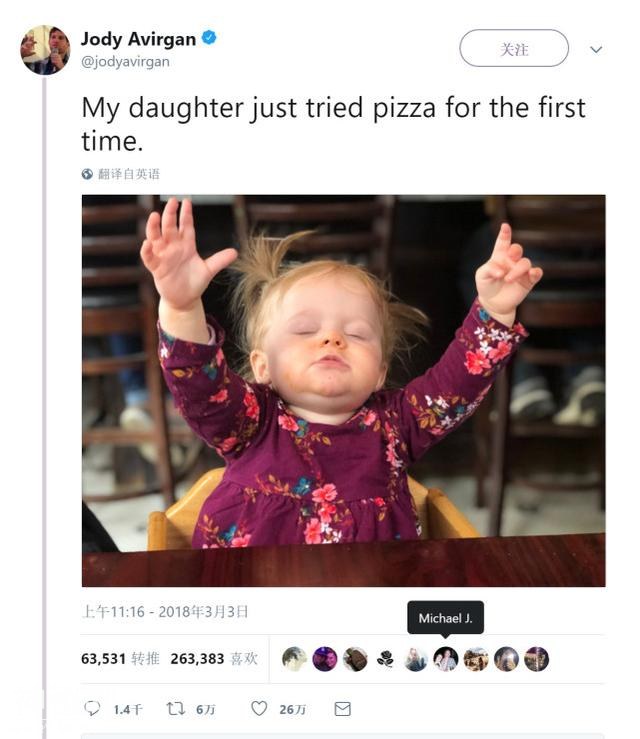Open the black rose avatar liker

(385, 659)
